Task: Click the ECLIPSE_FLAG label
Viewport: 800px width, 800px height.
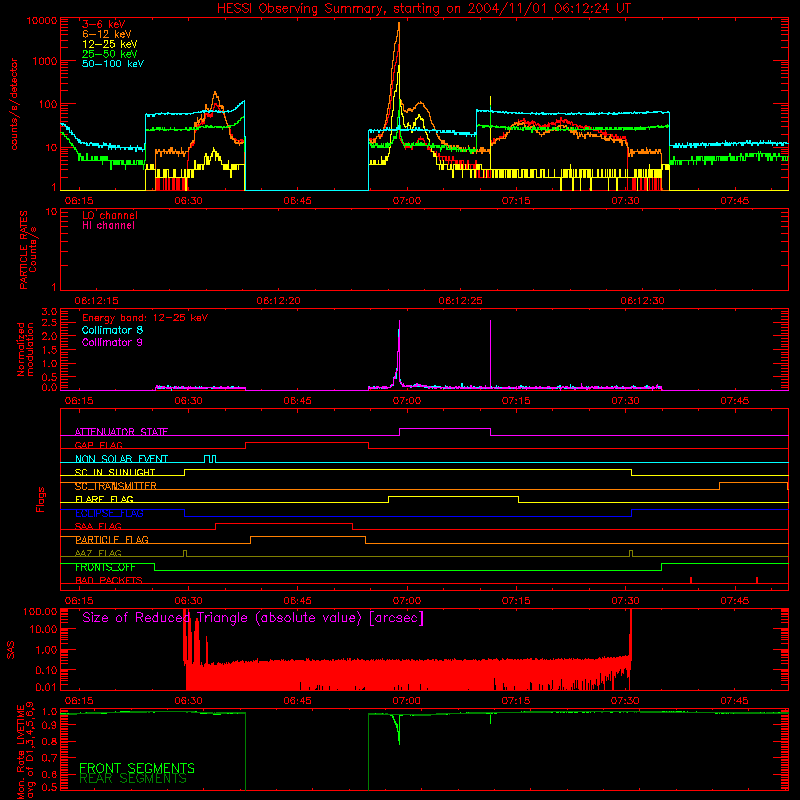Action: [109, 513]
